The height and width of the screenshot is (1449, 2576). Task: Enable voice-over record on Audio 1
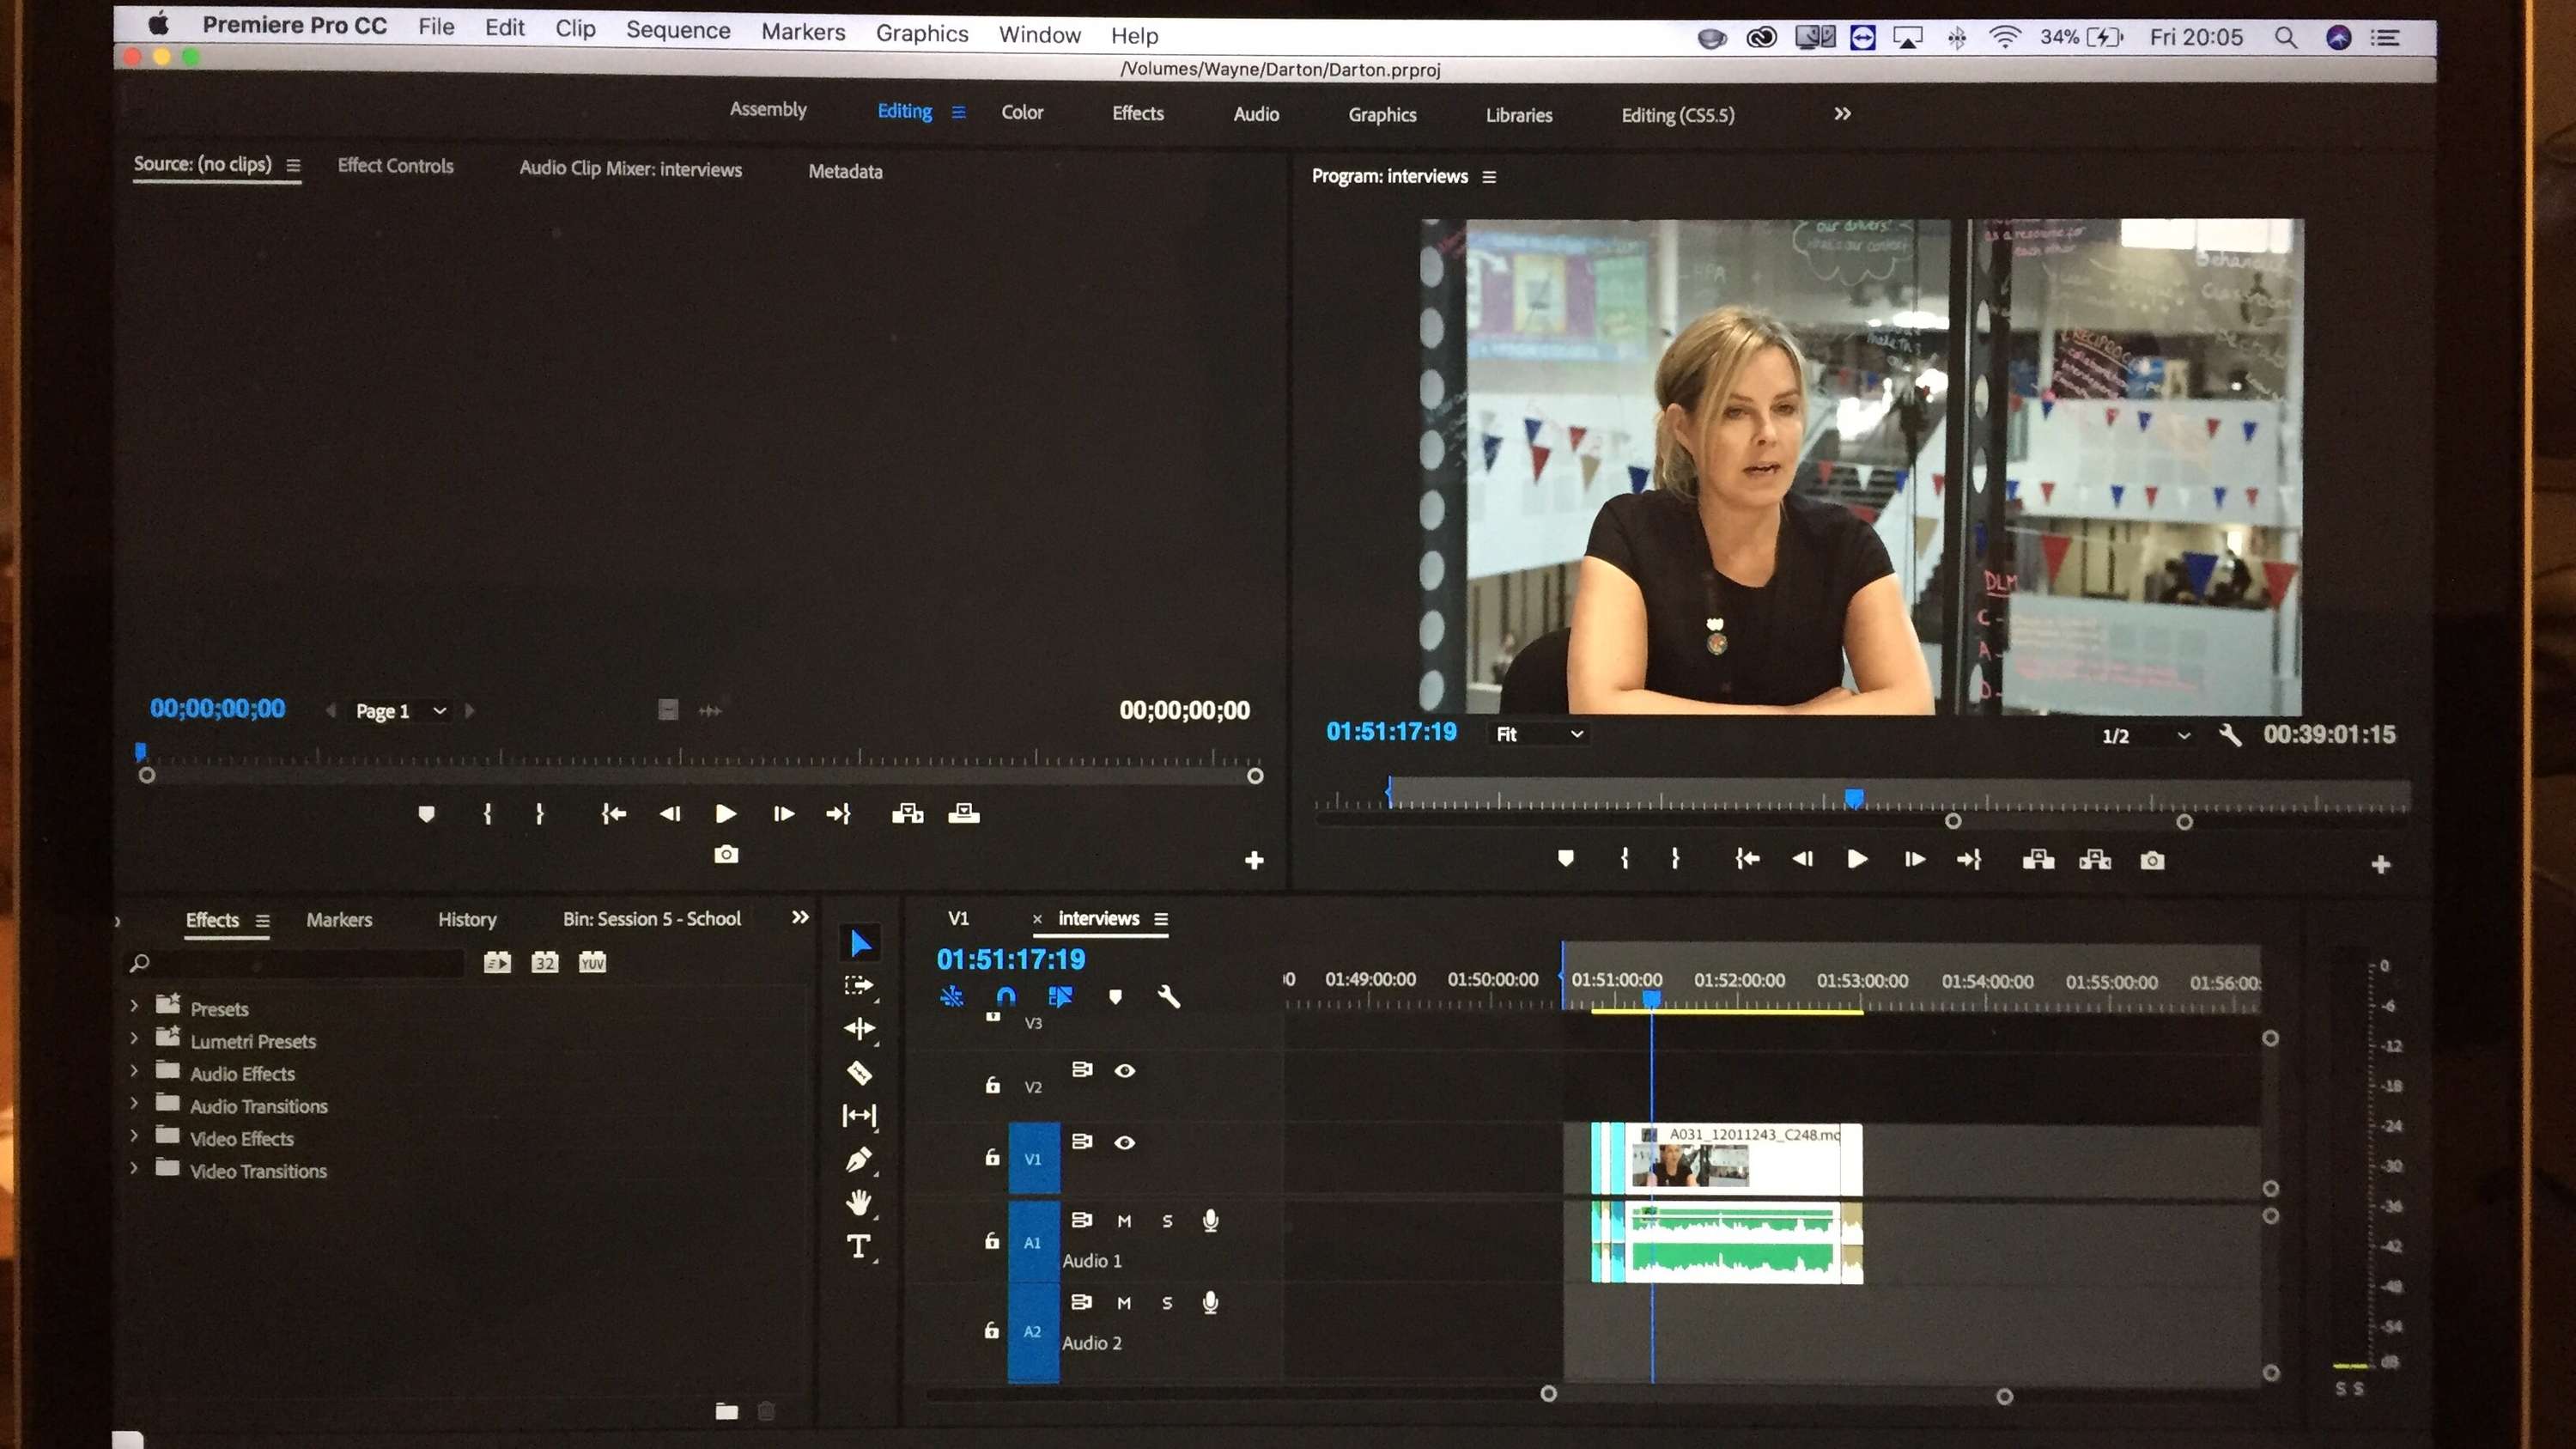pyautogui.click(x=1210, y=1221)
